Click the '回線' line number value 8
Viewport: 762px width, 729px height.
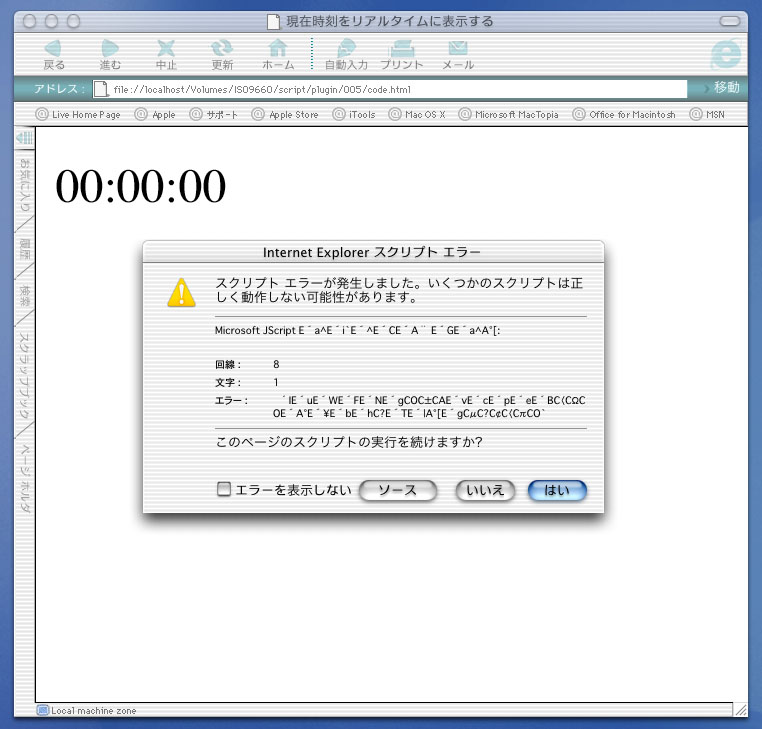coord(276,364)
